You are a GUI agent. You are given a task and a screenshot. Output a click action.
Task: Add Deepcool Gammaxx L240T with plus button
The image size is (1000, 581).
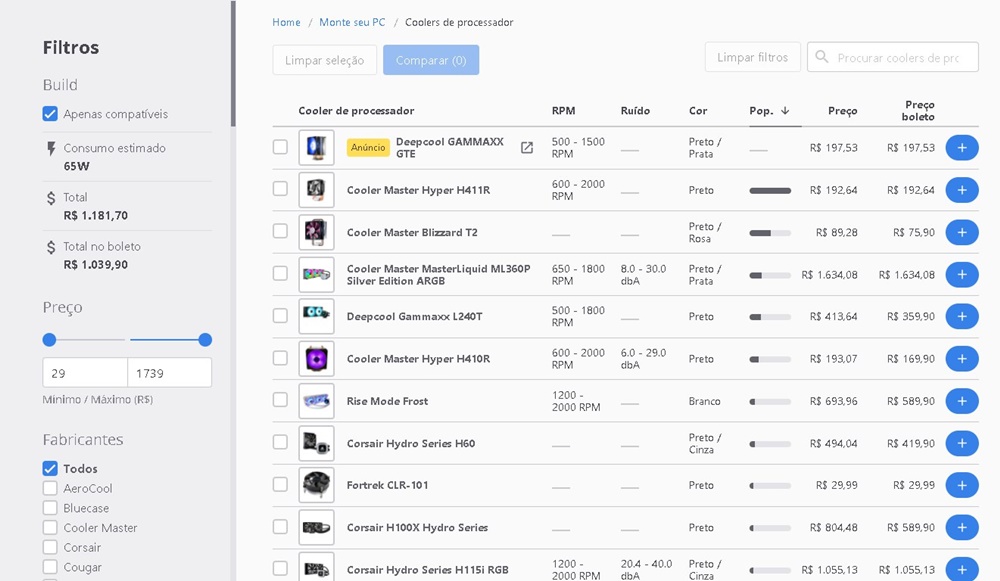click(x=962, y=316)
